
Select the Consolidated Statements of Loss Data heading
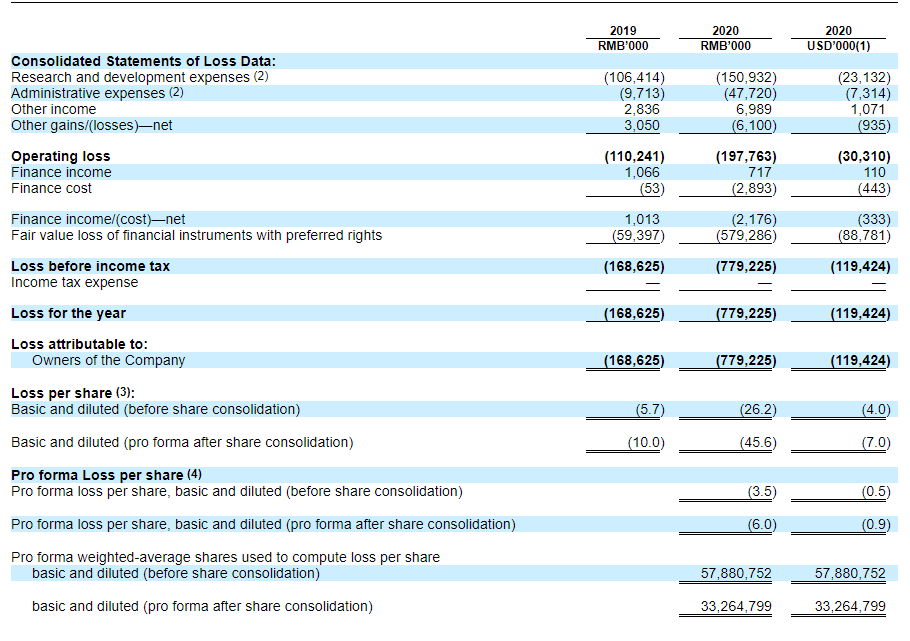[143, 61]
